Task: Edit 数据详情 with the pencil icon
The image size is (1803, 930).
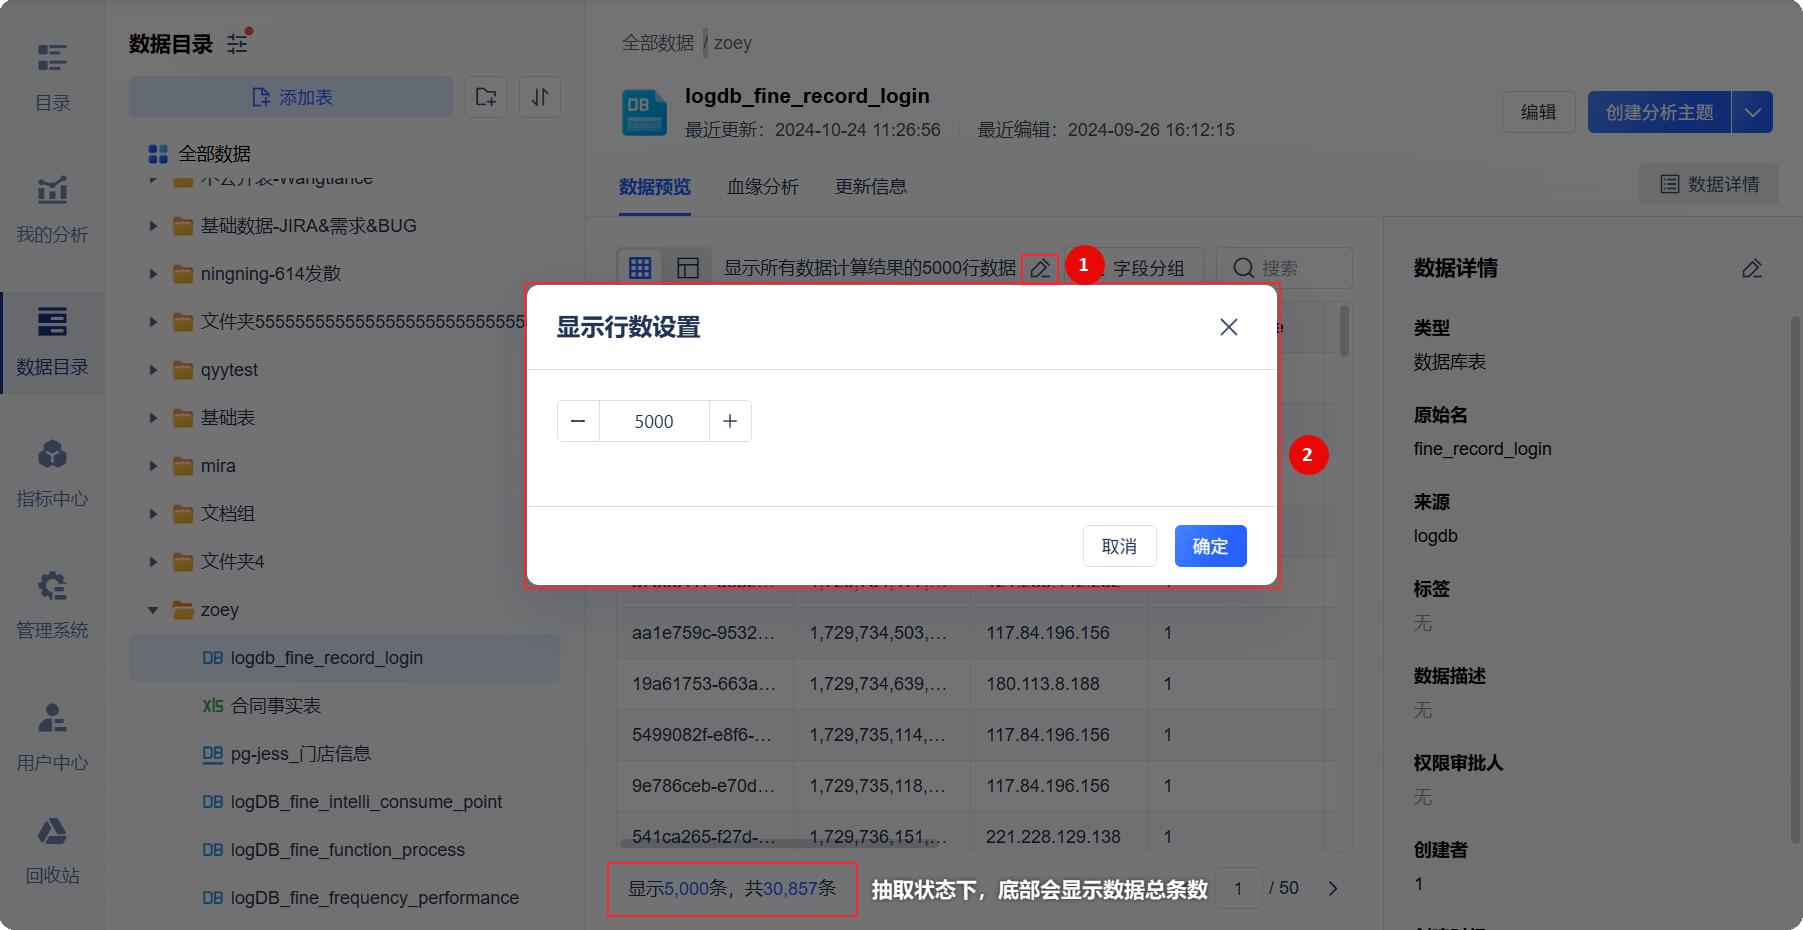Action: point(1752,268)
